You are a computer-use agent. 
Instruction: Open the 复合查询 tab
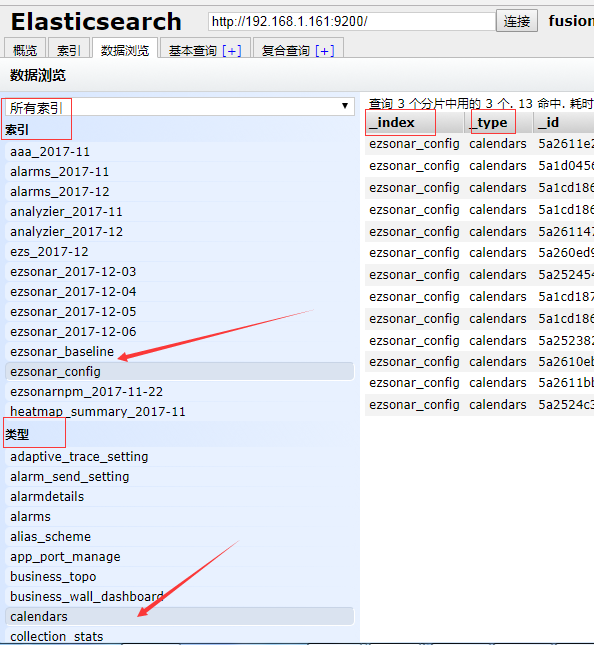298,49
